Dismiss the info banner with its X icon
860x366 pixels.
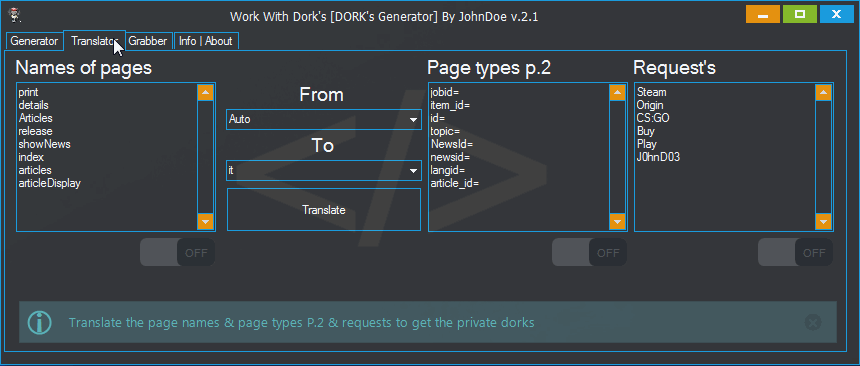click(813, 322)
